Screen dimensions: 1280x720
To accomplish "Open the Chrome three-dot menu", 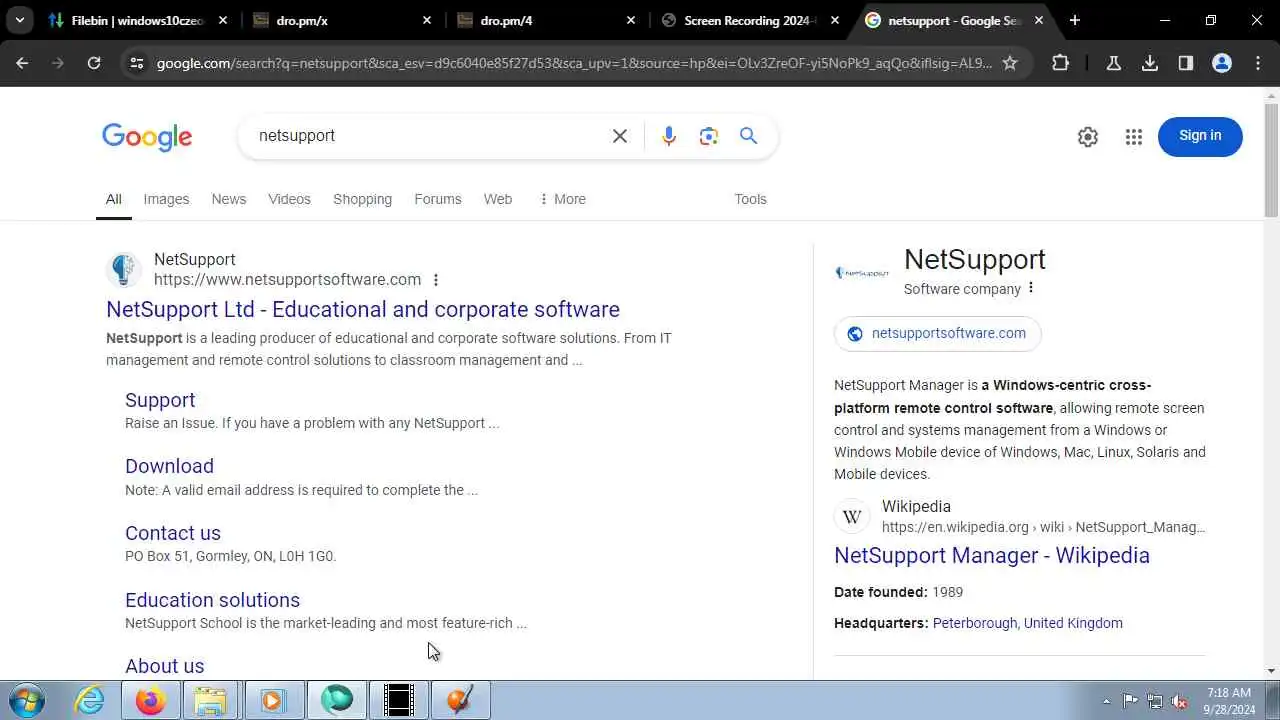I will click(x=1258, y=63).
